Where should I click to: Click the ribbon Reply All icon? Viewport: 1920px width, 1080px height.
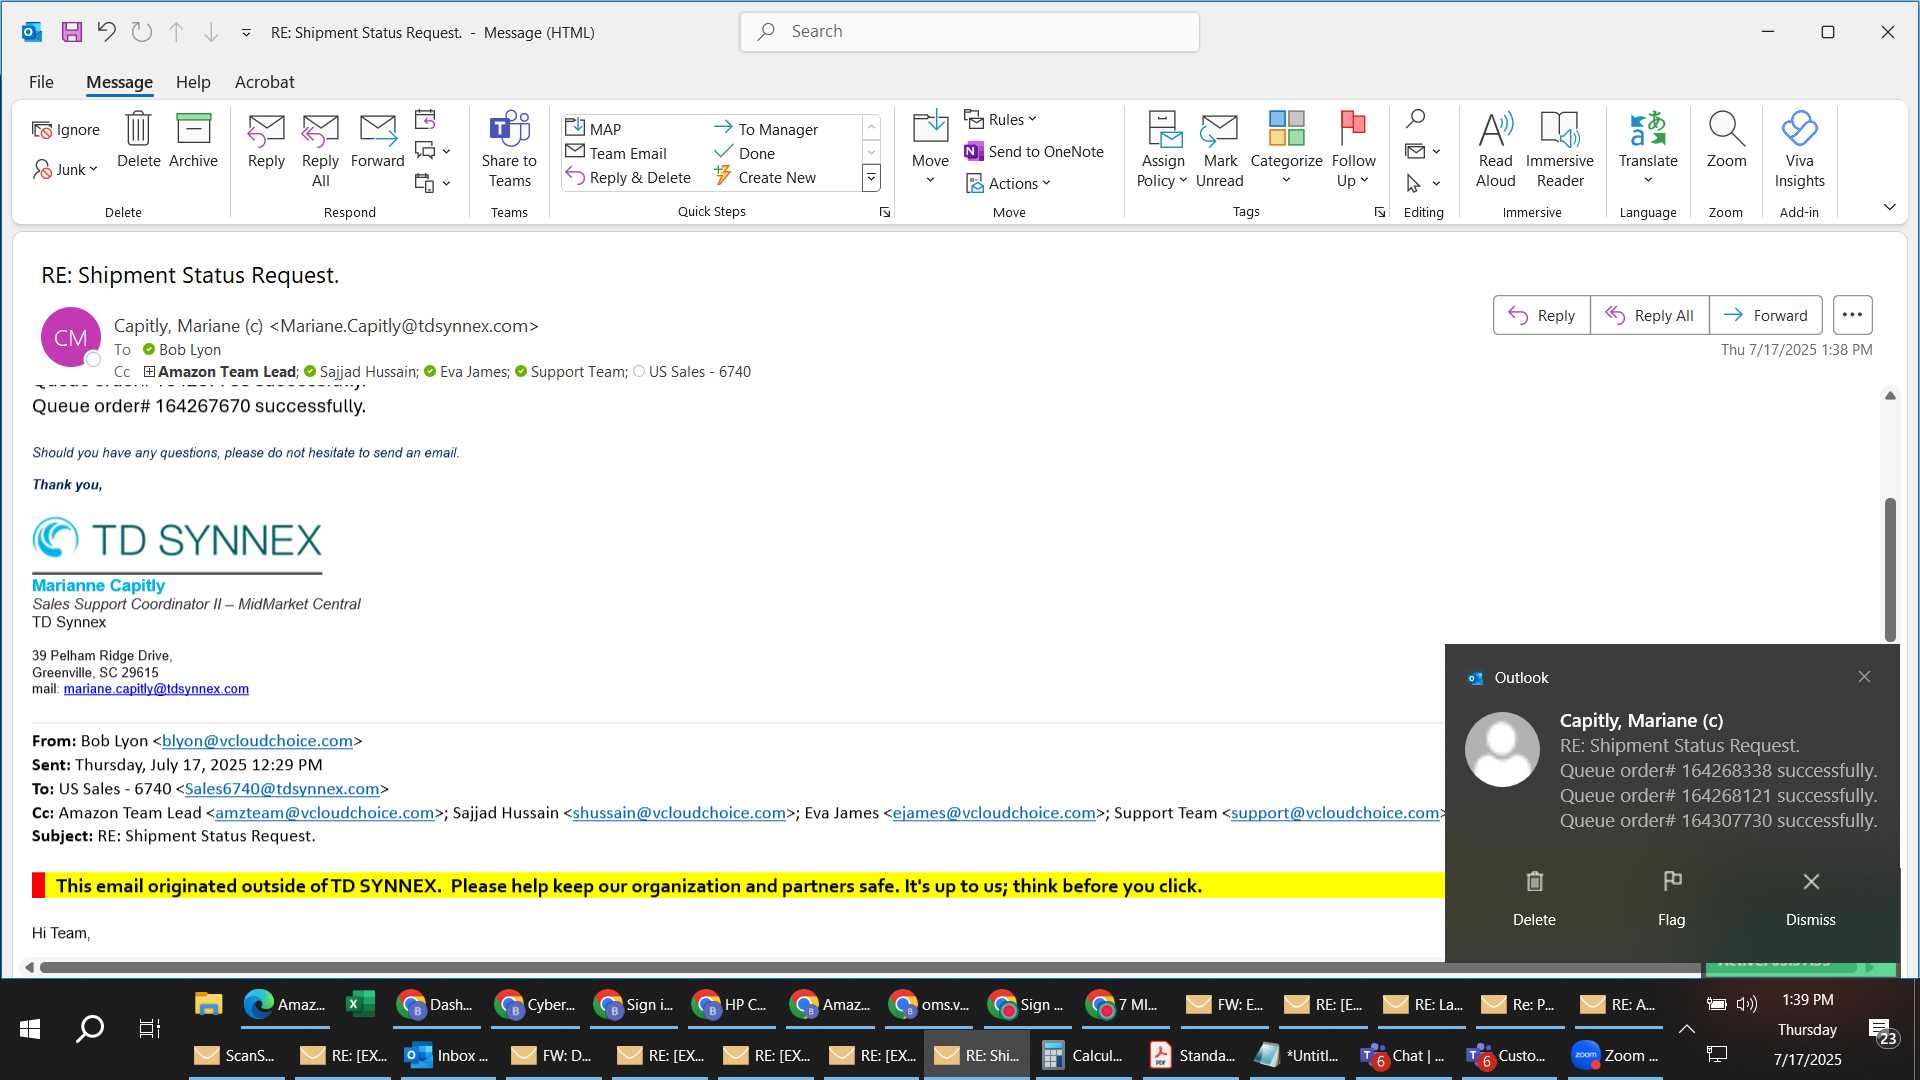320,150
